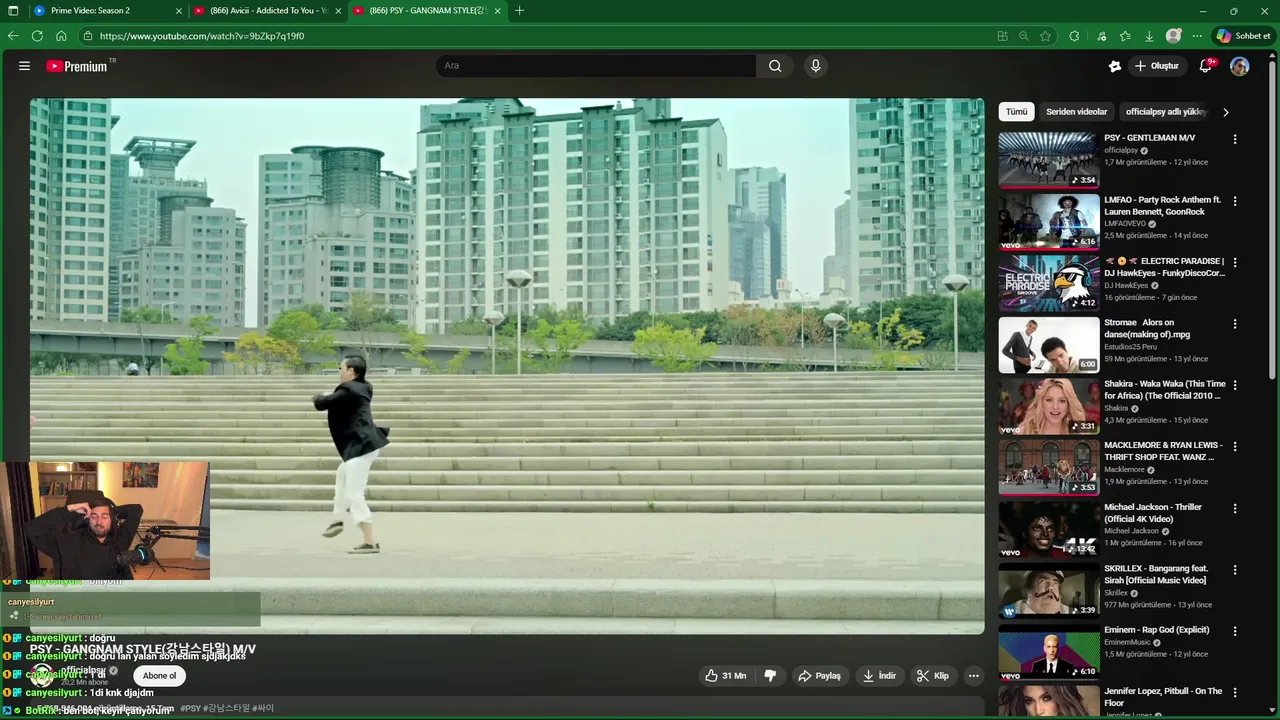
Task: Open more actions for Jennifer Lopez On The Floor
Action: 1235,693
